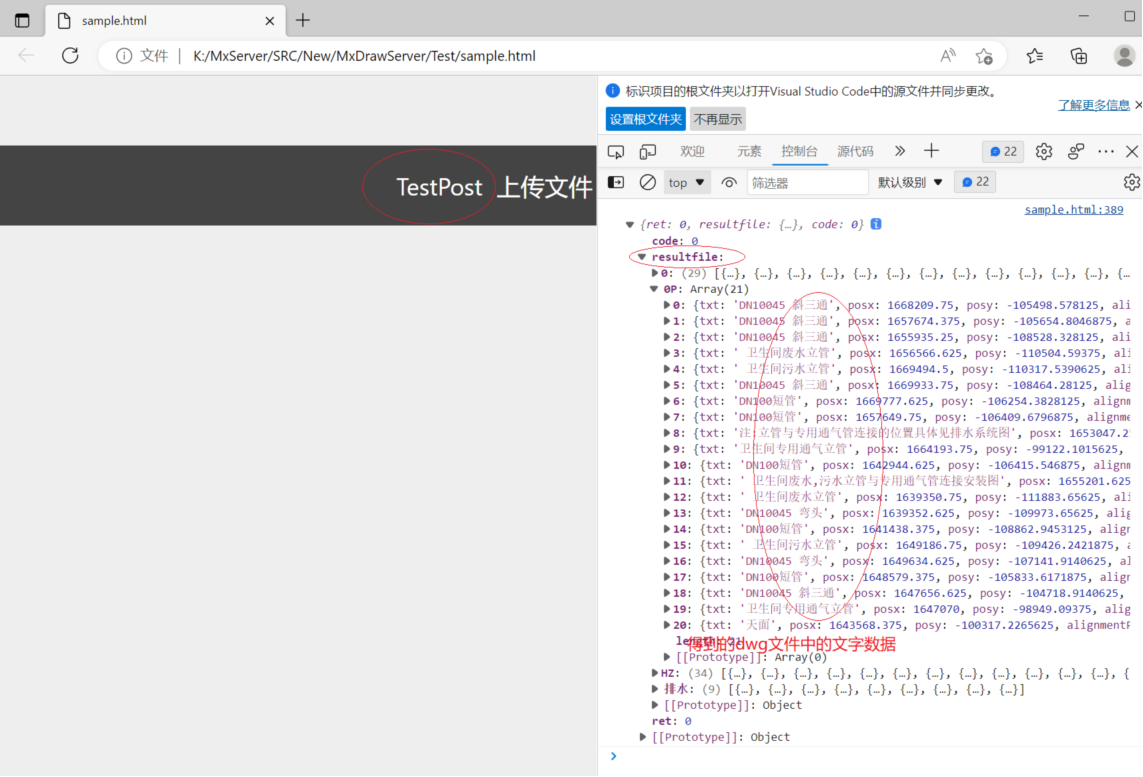The height and width of the screenshot is (777, 1143).
Task: Open the 22 issues badge in the tab bar
Action: click(1003, 152)
